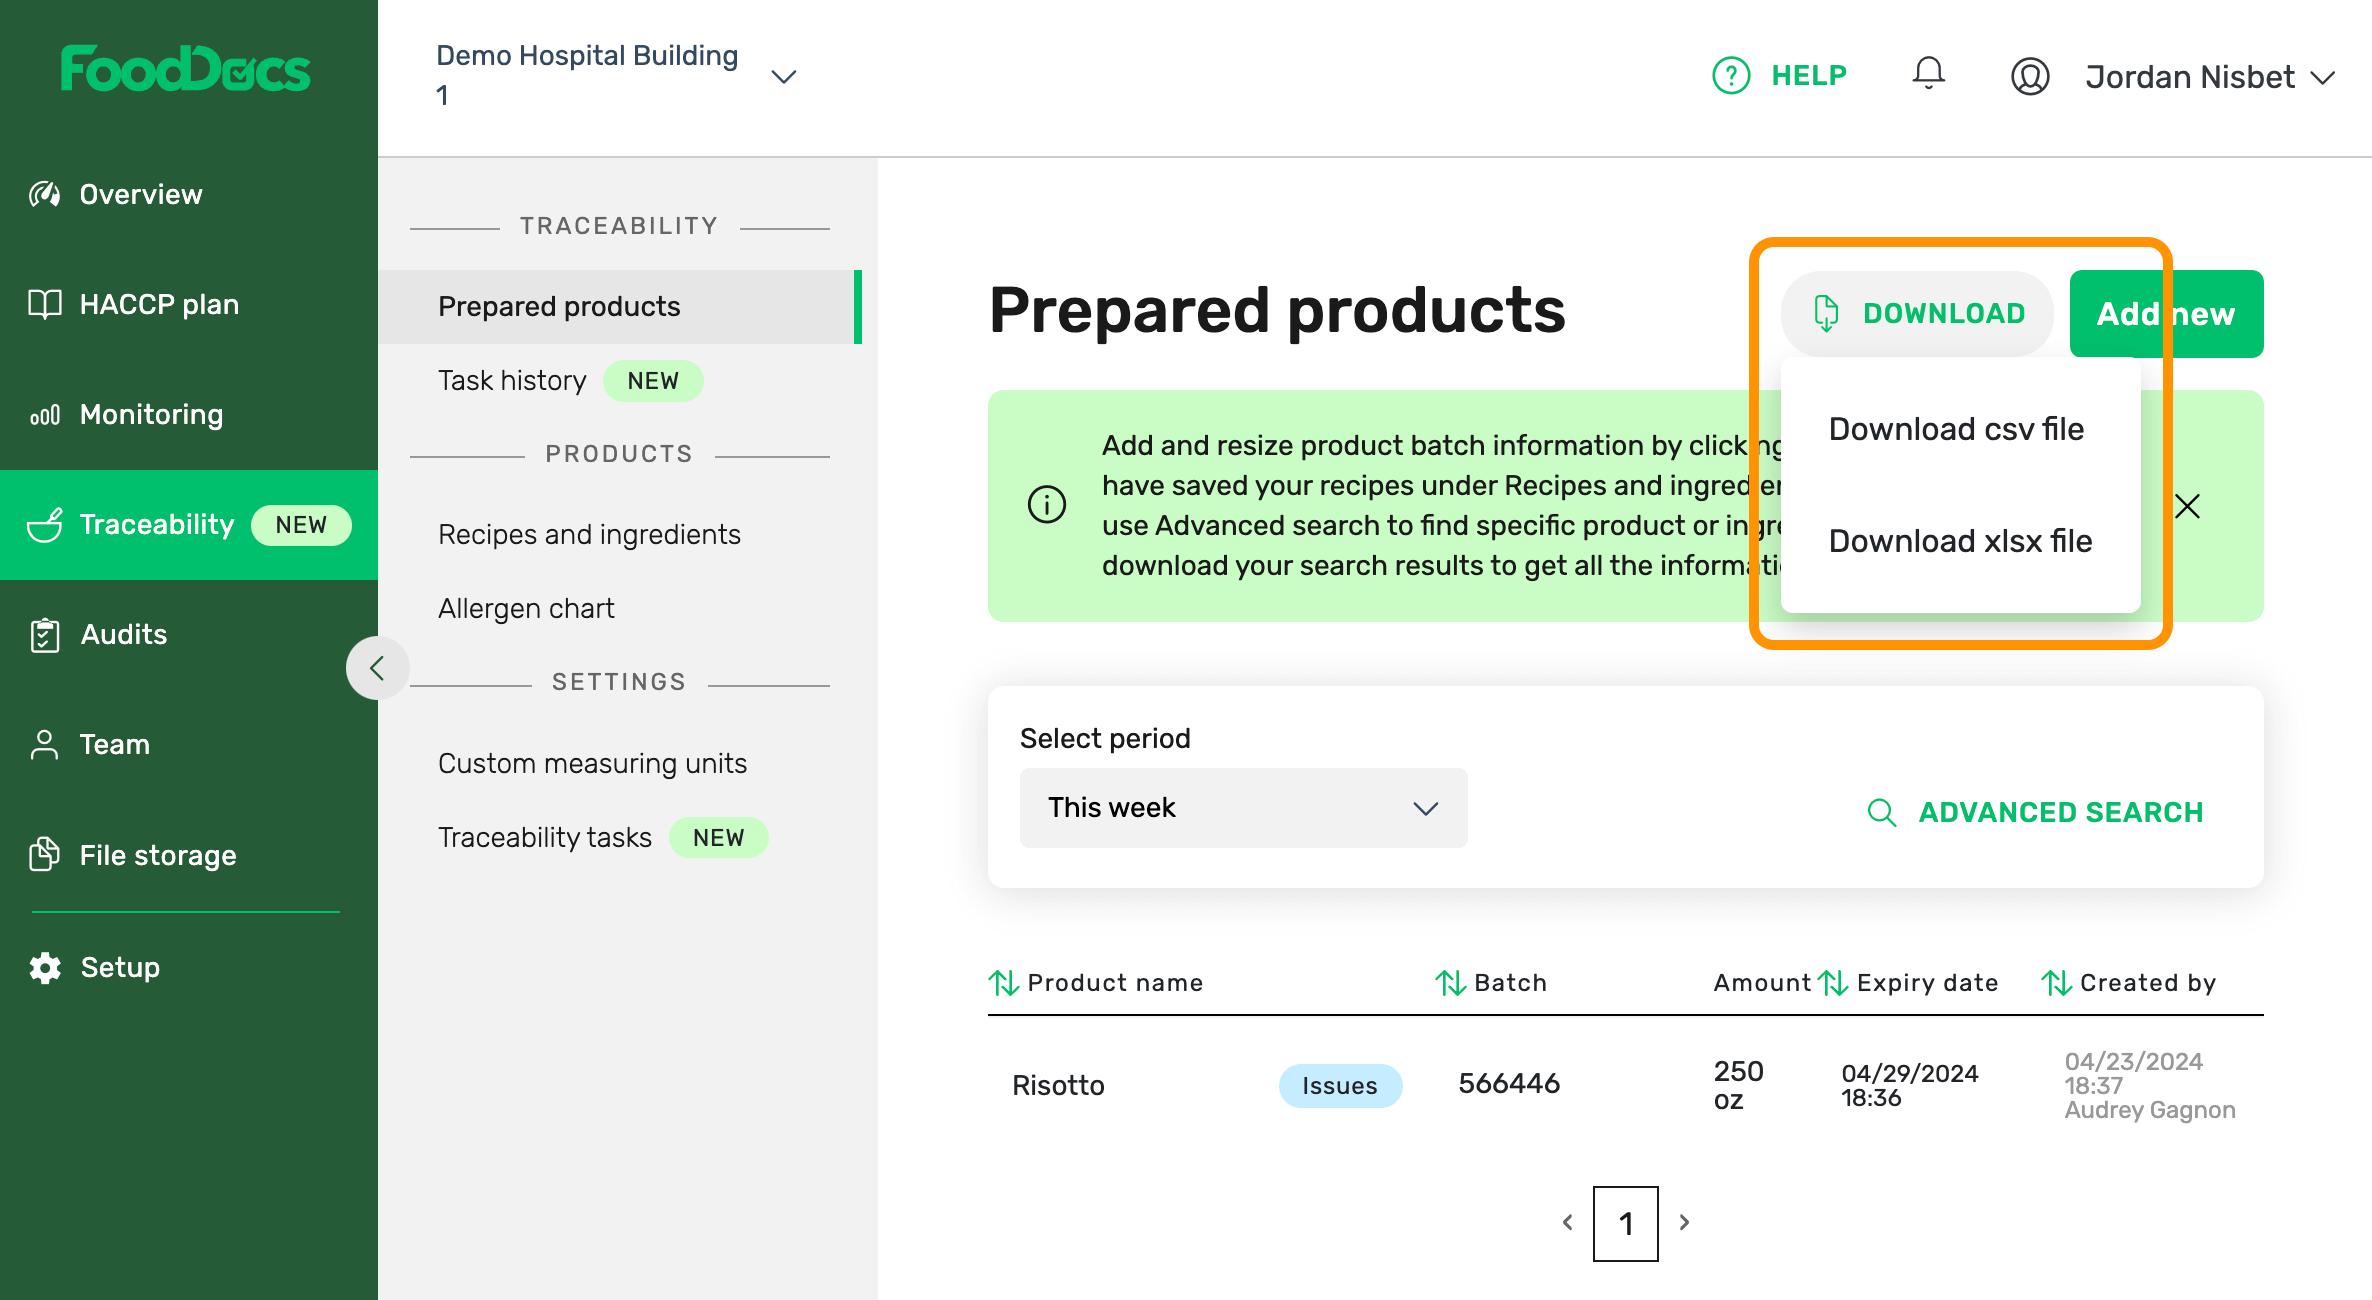
Task: Click the magnifier icon next to Advanced search
Action: (1882, 813)
